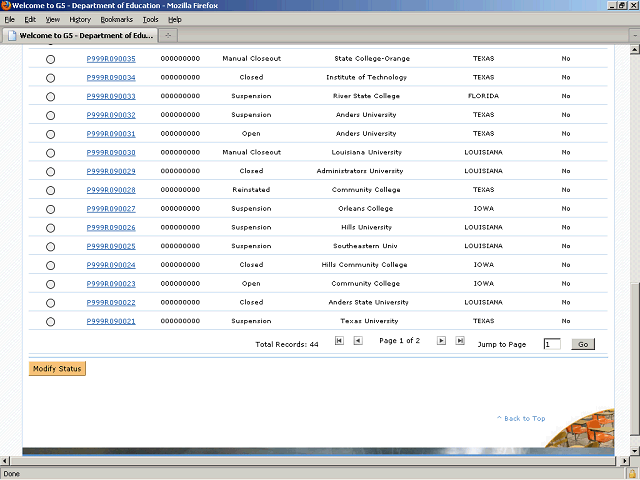Select the radio button for P999R090024
This screenshot has width=640, height=480.
pos(50,266)
